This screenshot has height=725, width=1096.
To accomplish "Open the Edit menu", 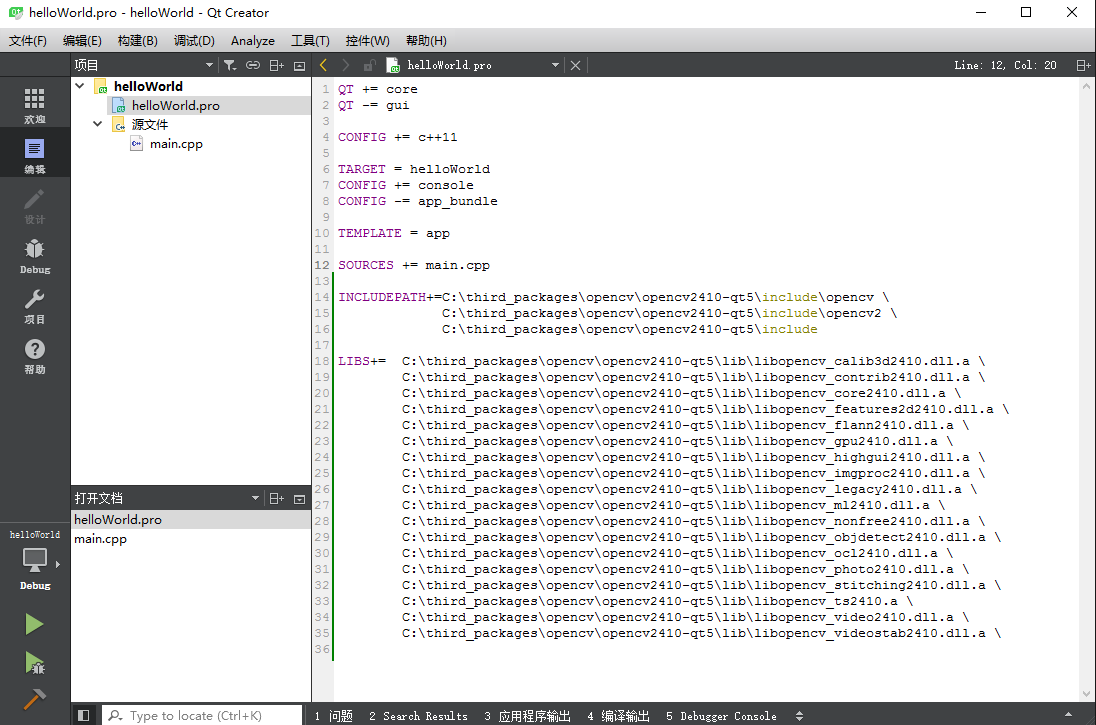I will 82,41.
